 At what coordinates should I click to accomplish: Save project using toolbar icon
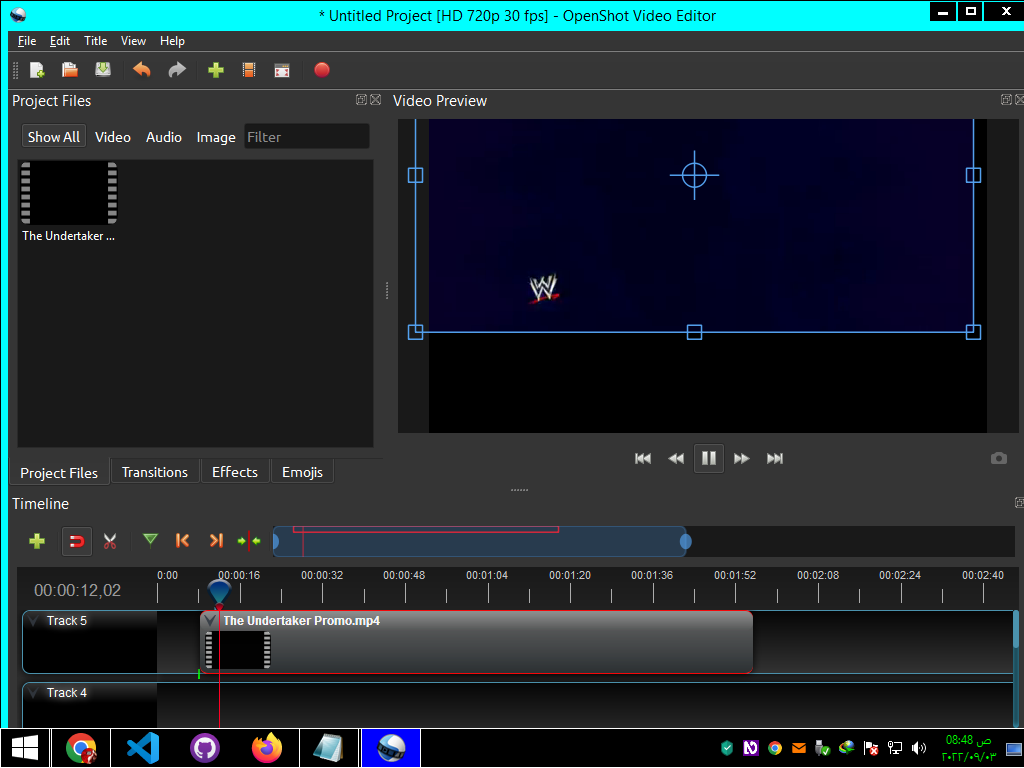(x=103, y=70)
